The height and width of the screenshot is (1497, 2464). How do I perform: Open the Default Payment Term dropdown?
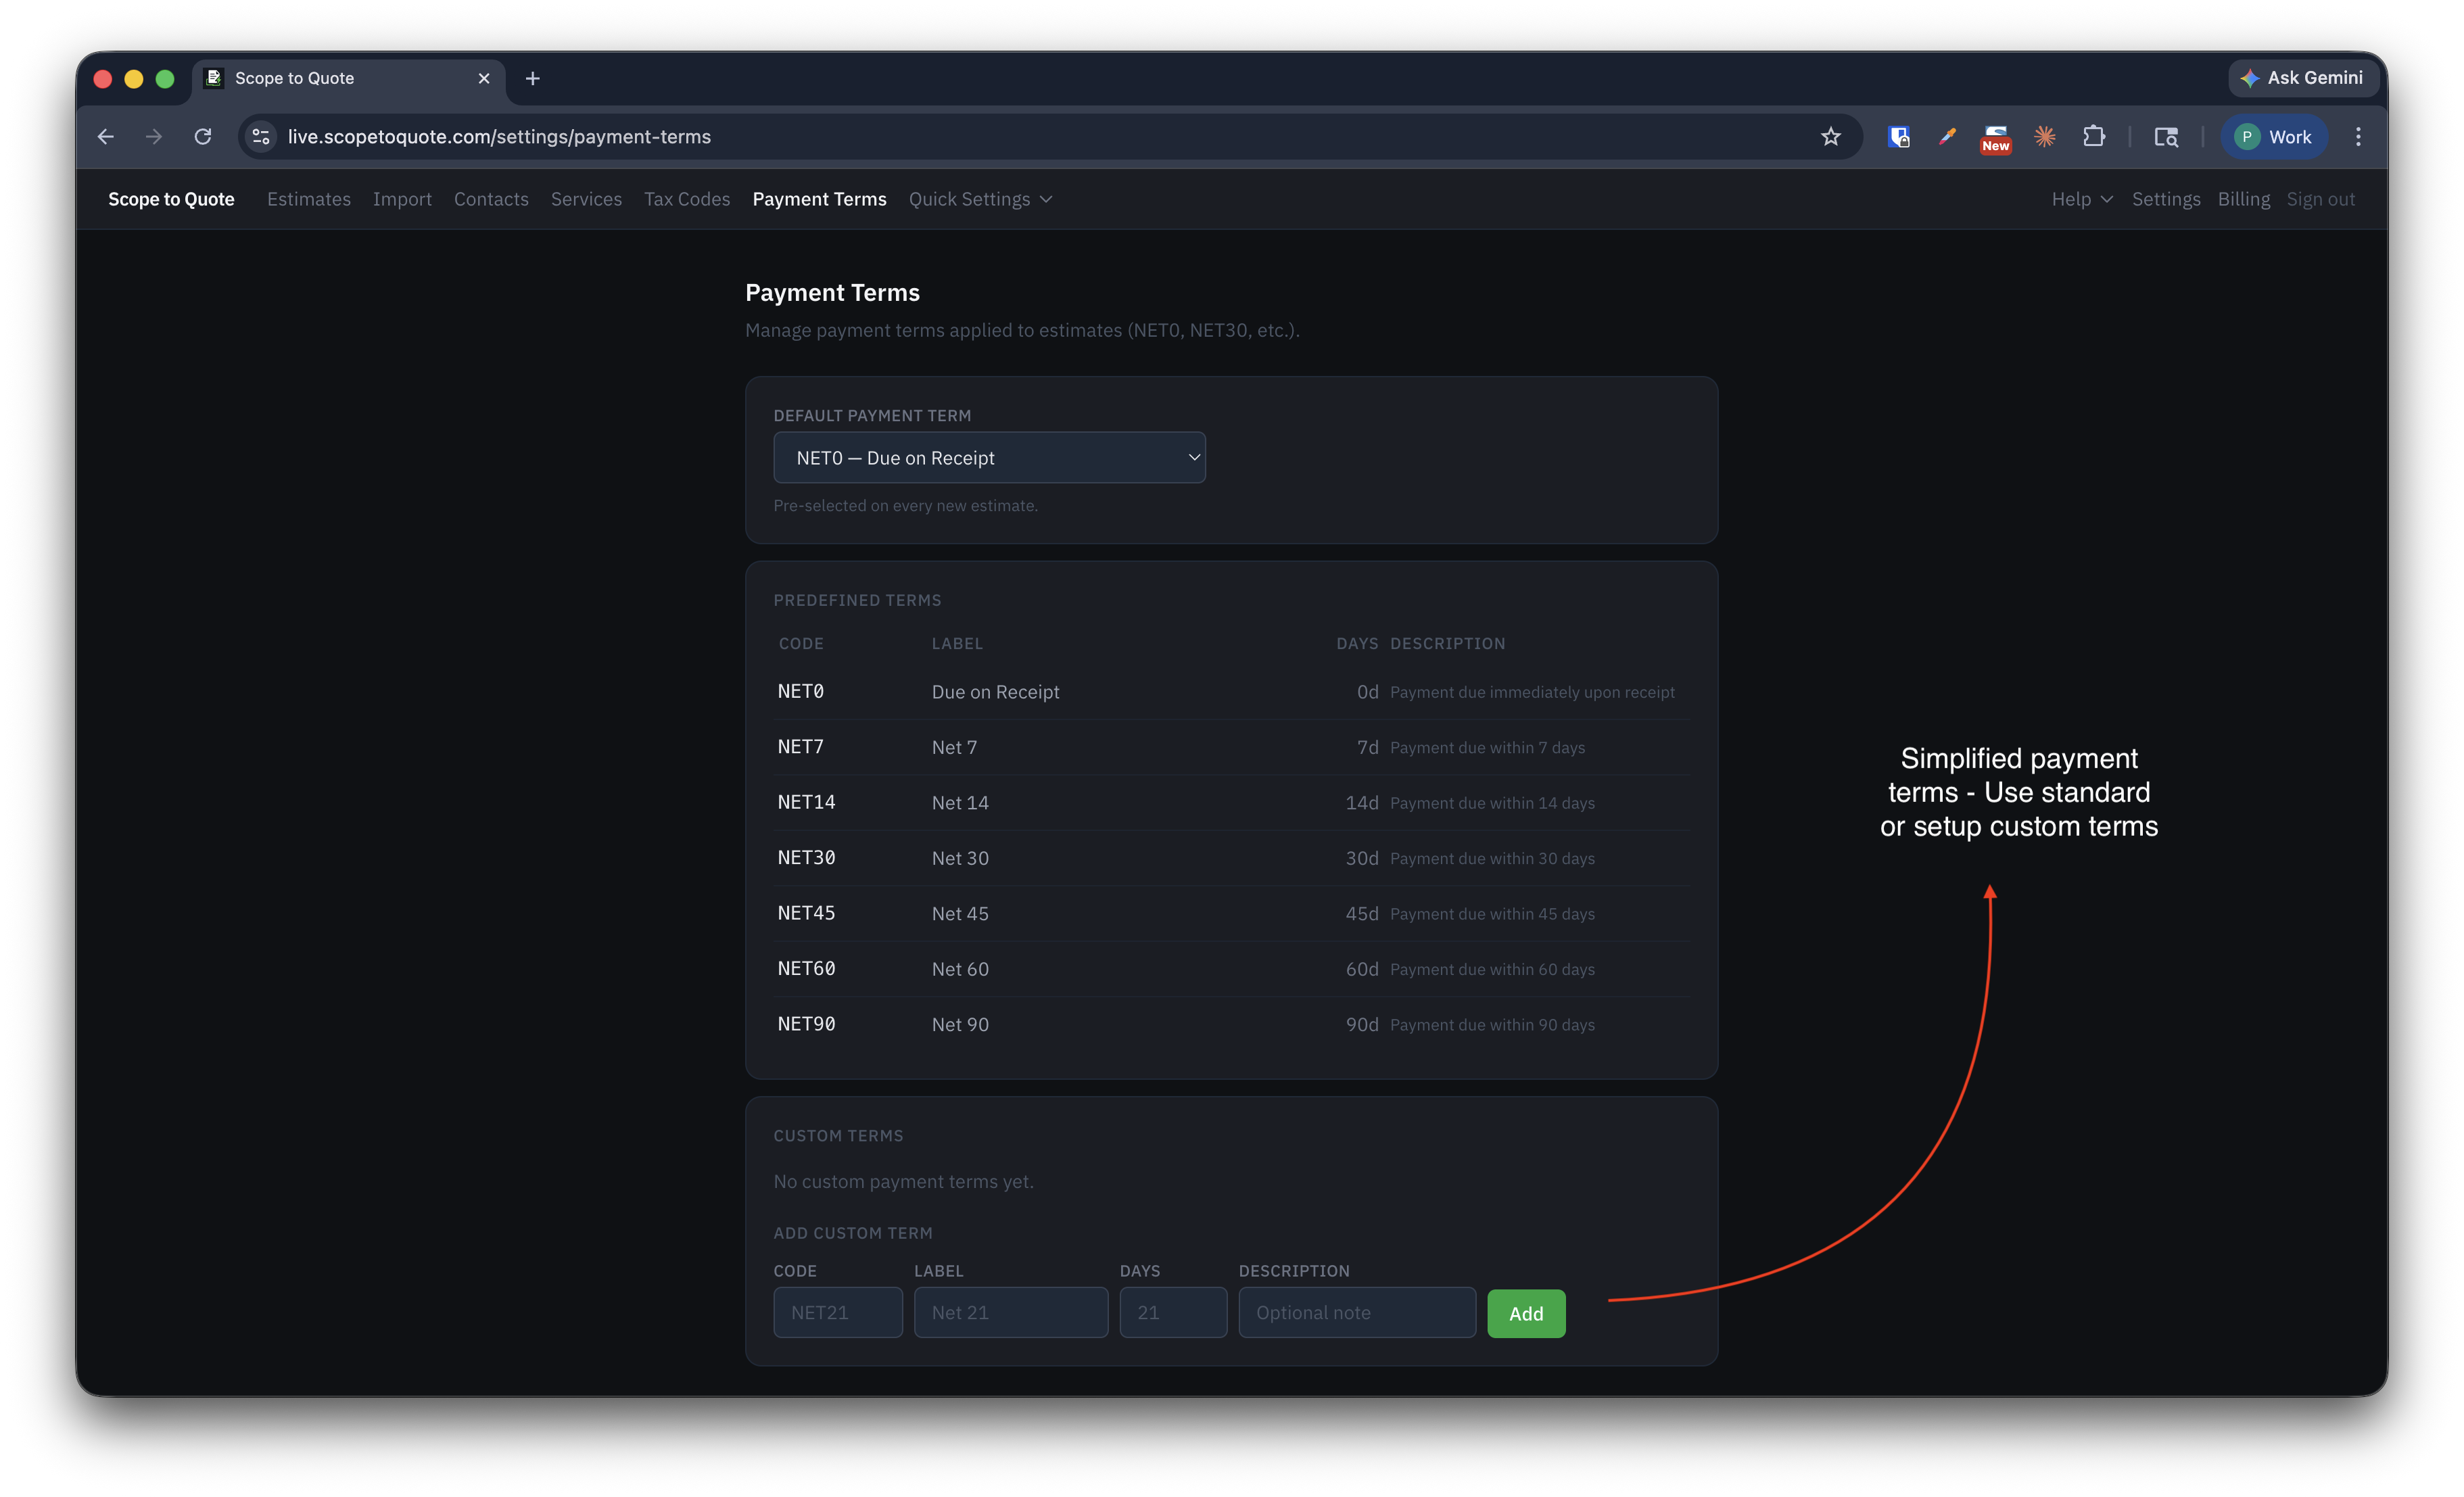988,458
